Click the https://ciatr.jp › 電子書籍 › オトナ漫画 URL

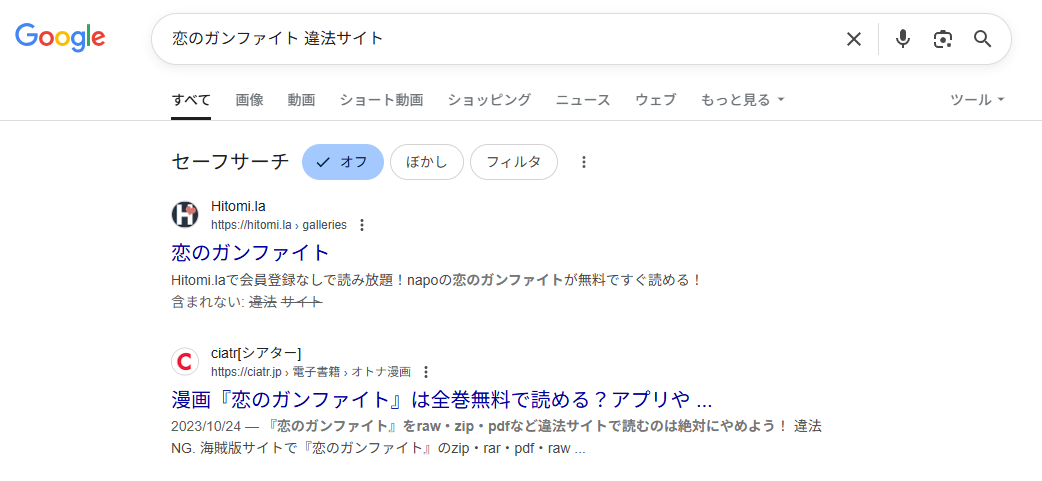pyautogui.click(x=311, y=371)
